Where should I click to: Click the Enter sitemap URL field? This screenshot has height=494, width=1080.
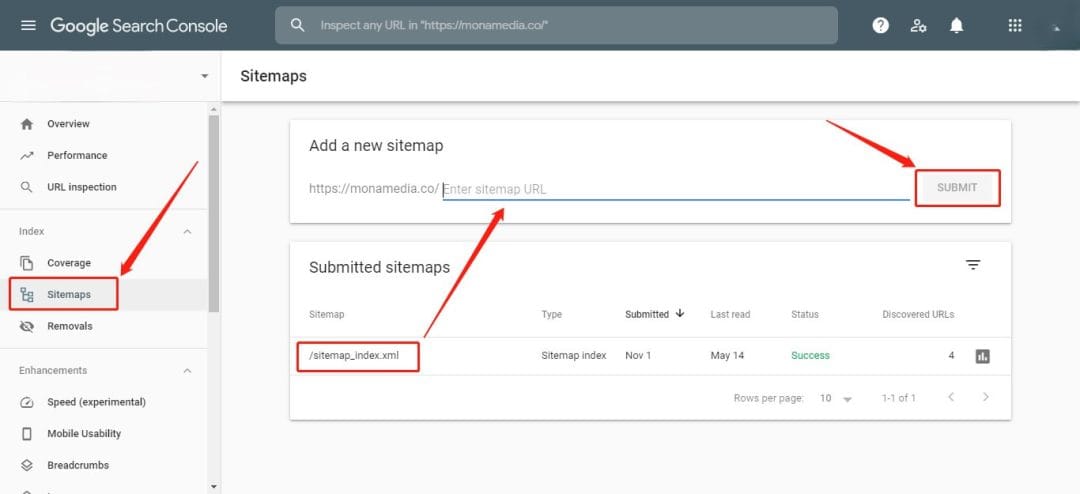[675, 189]
